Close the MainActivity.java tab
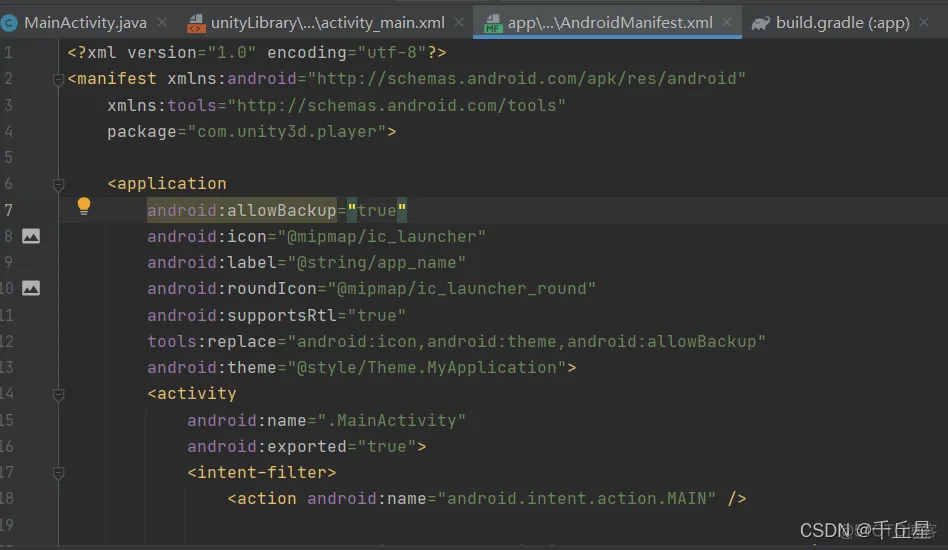 (162, 22)
